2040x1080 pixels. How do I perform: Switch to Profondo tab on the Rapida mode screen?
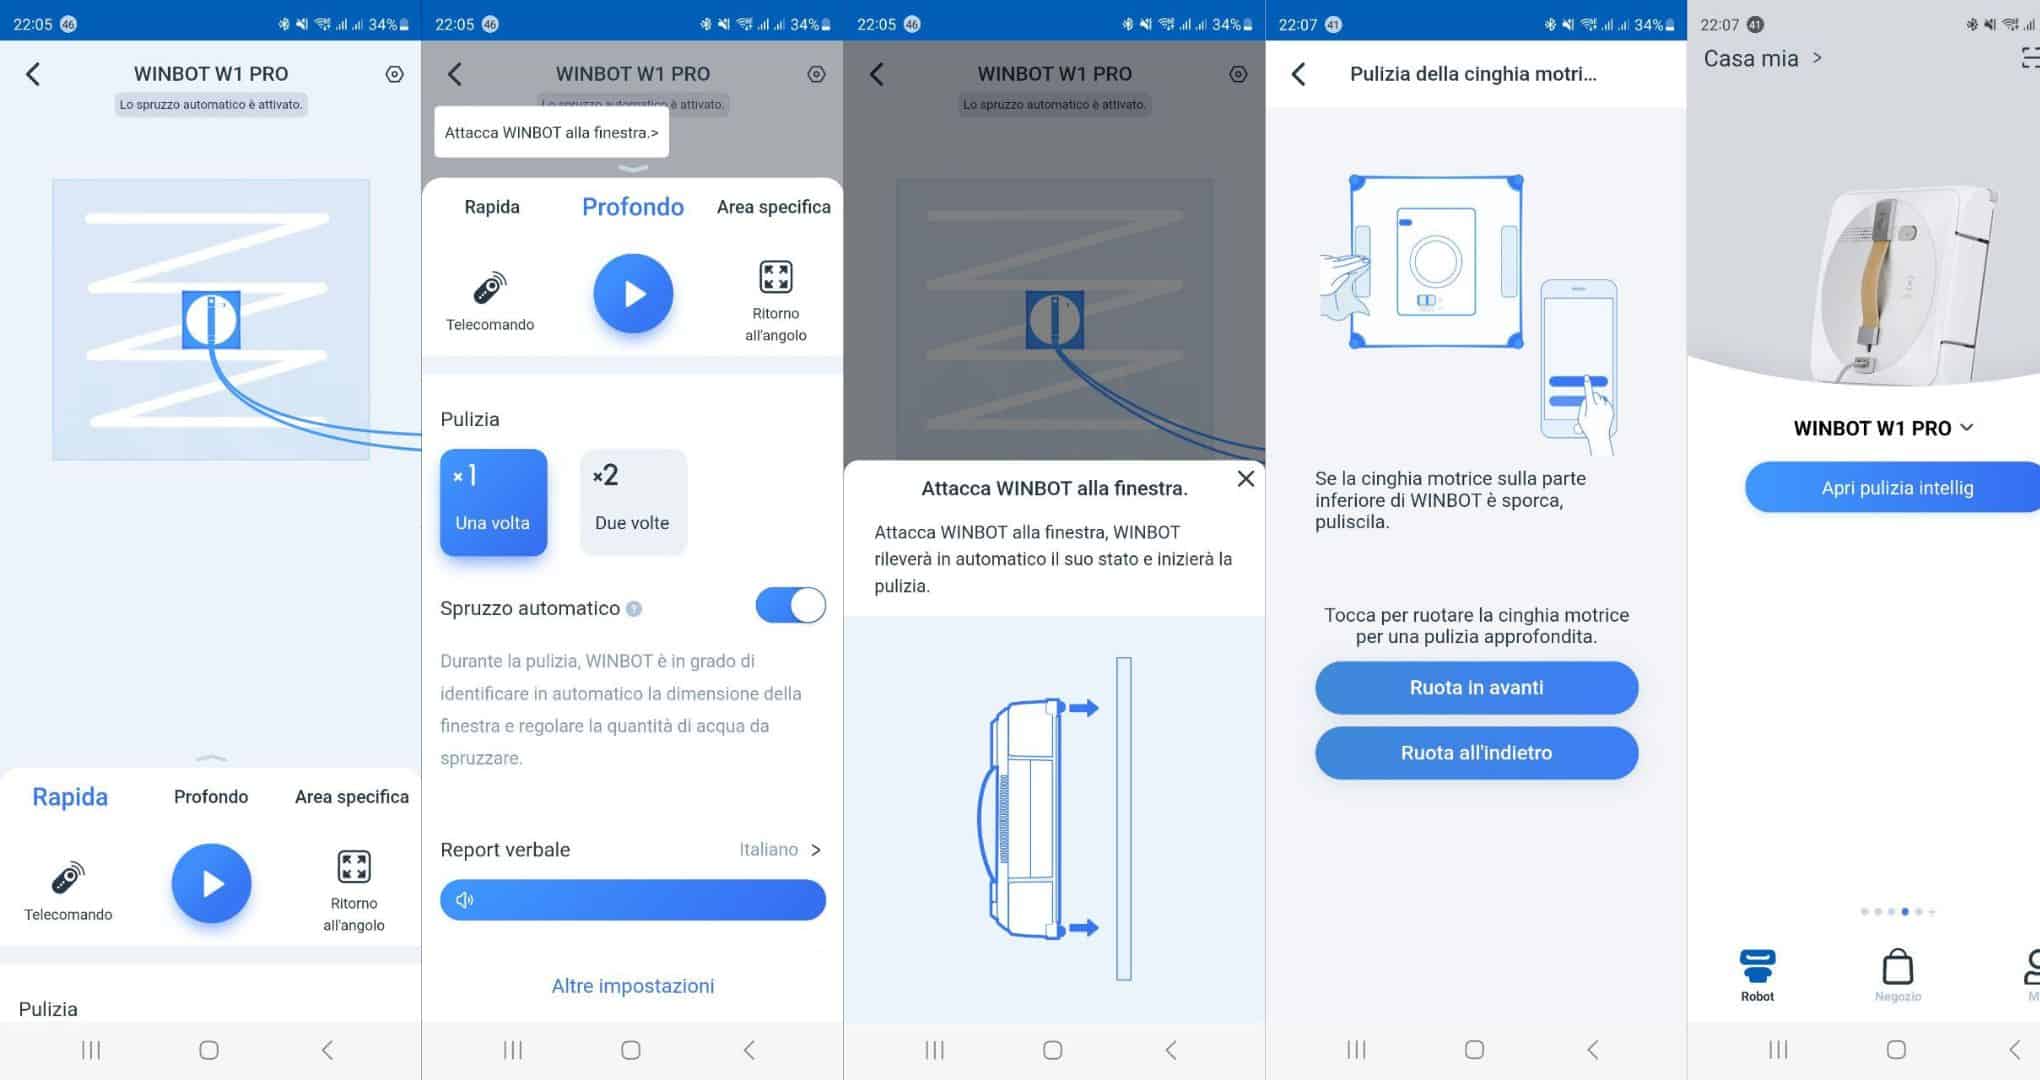[x=211, y=797]
